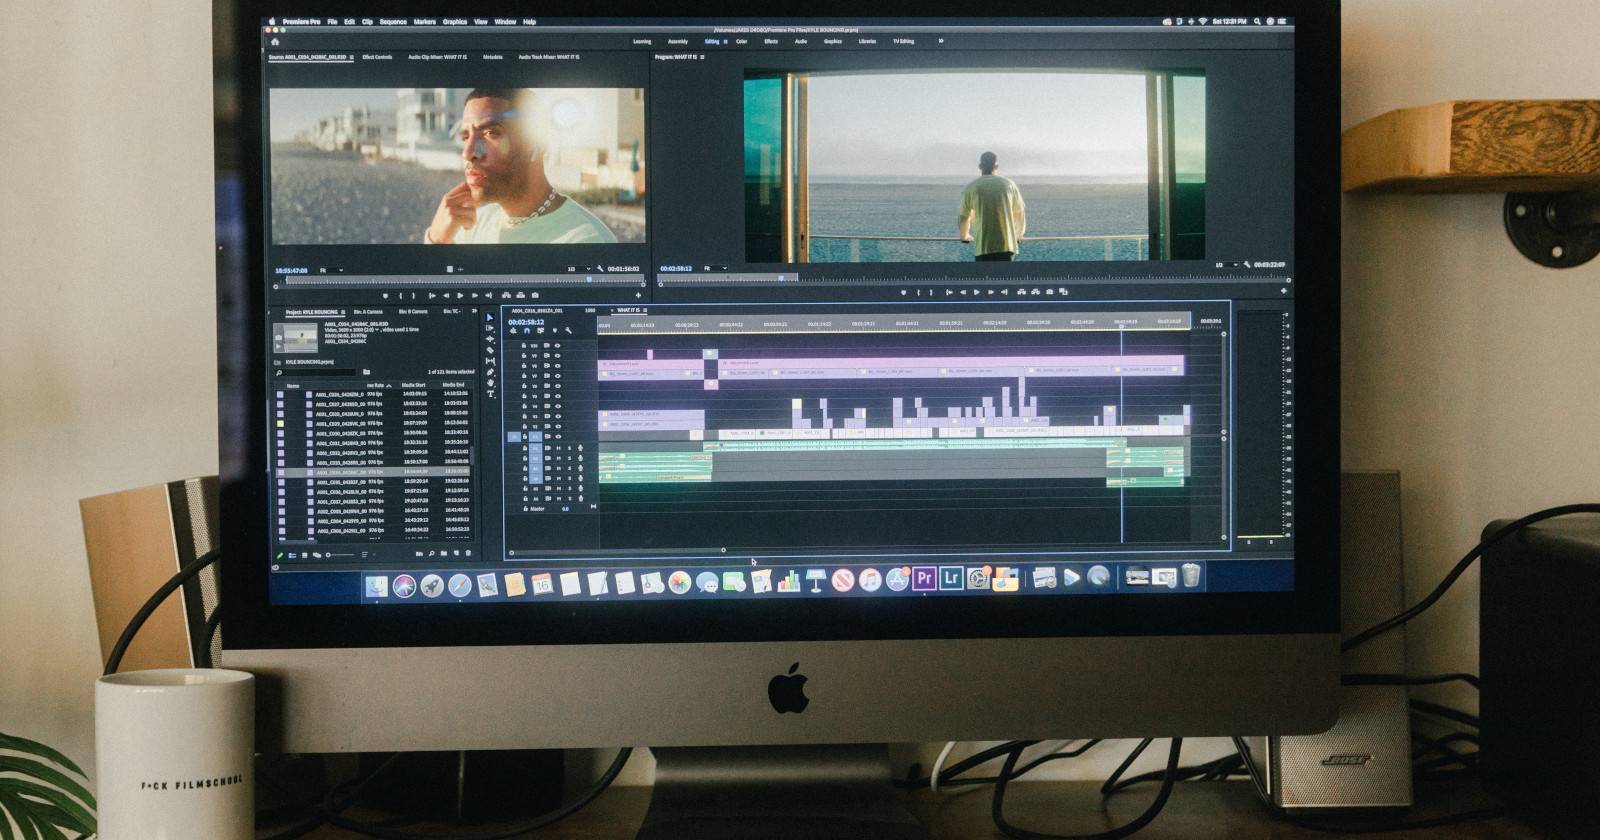Viewport: 1600px width, 840px height.
Task: Play the Program monitor sequence
Action: [x=977, y=292]
